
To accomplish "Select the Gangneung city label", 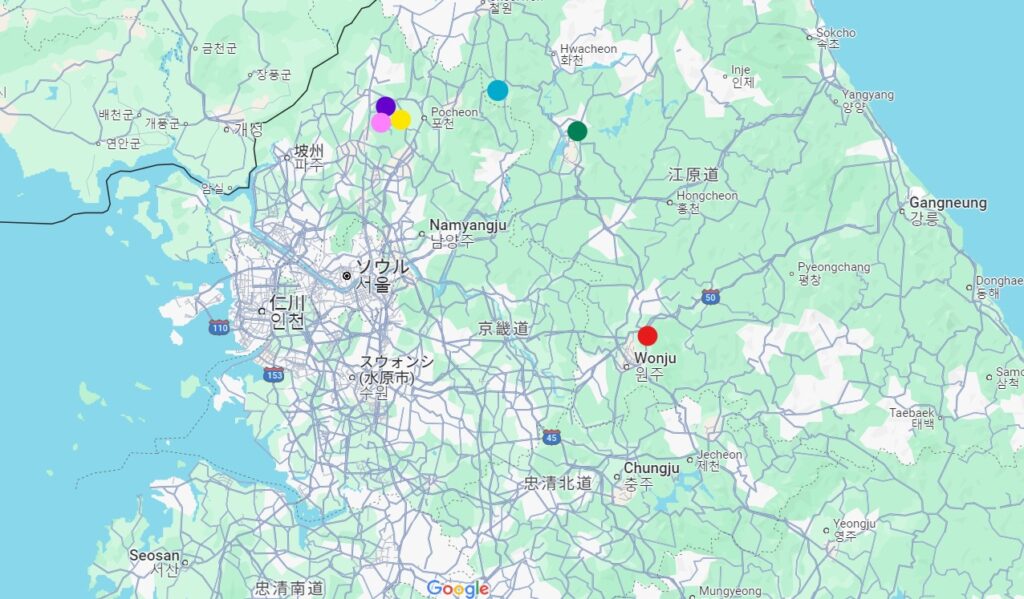I will tap(947, 204).
